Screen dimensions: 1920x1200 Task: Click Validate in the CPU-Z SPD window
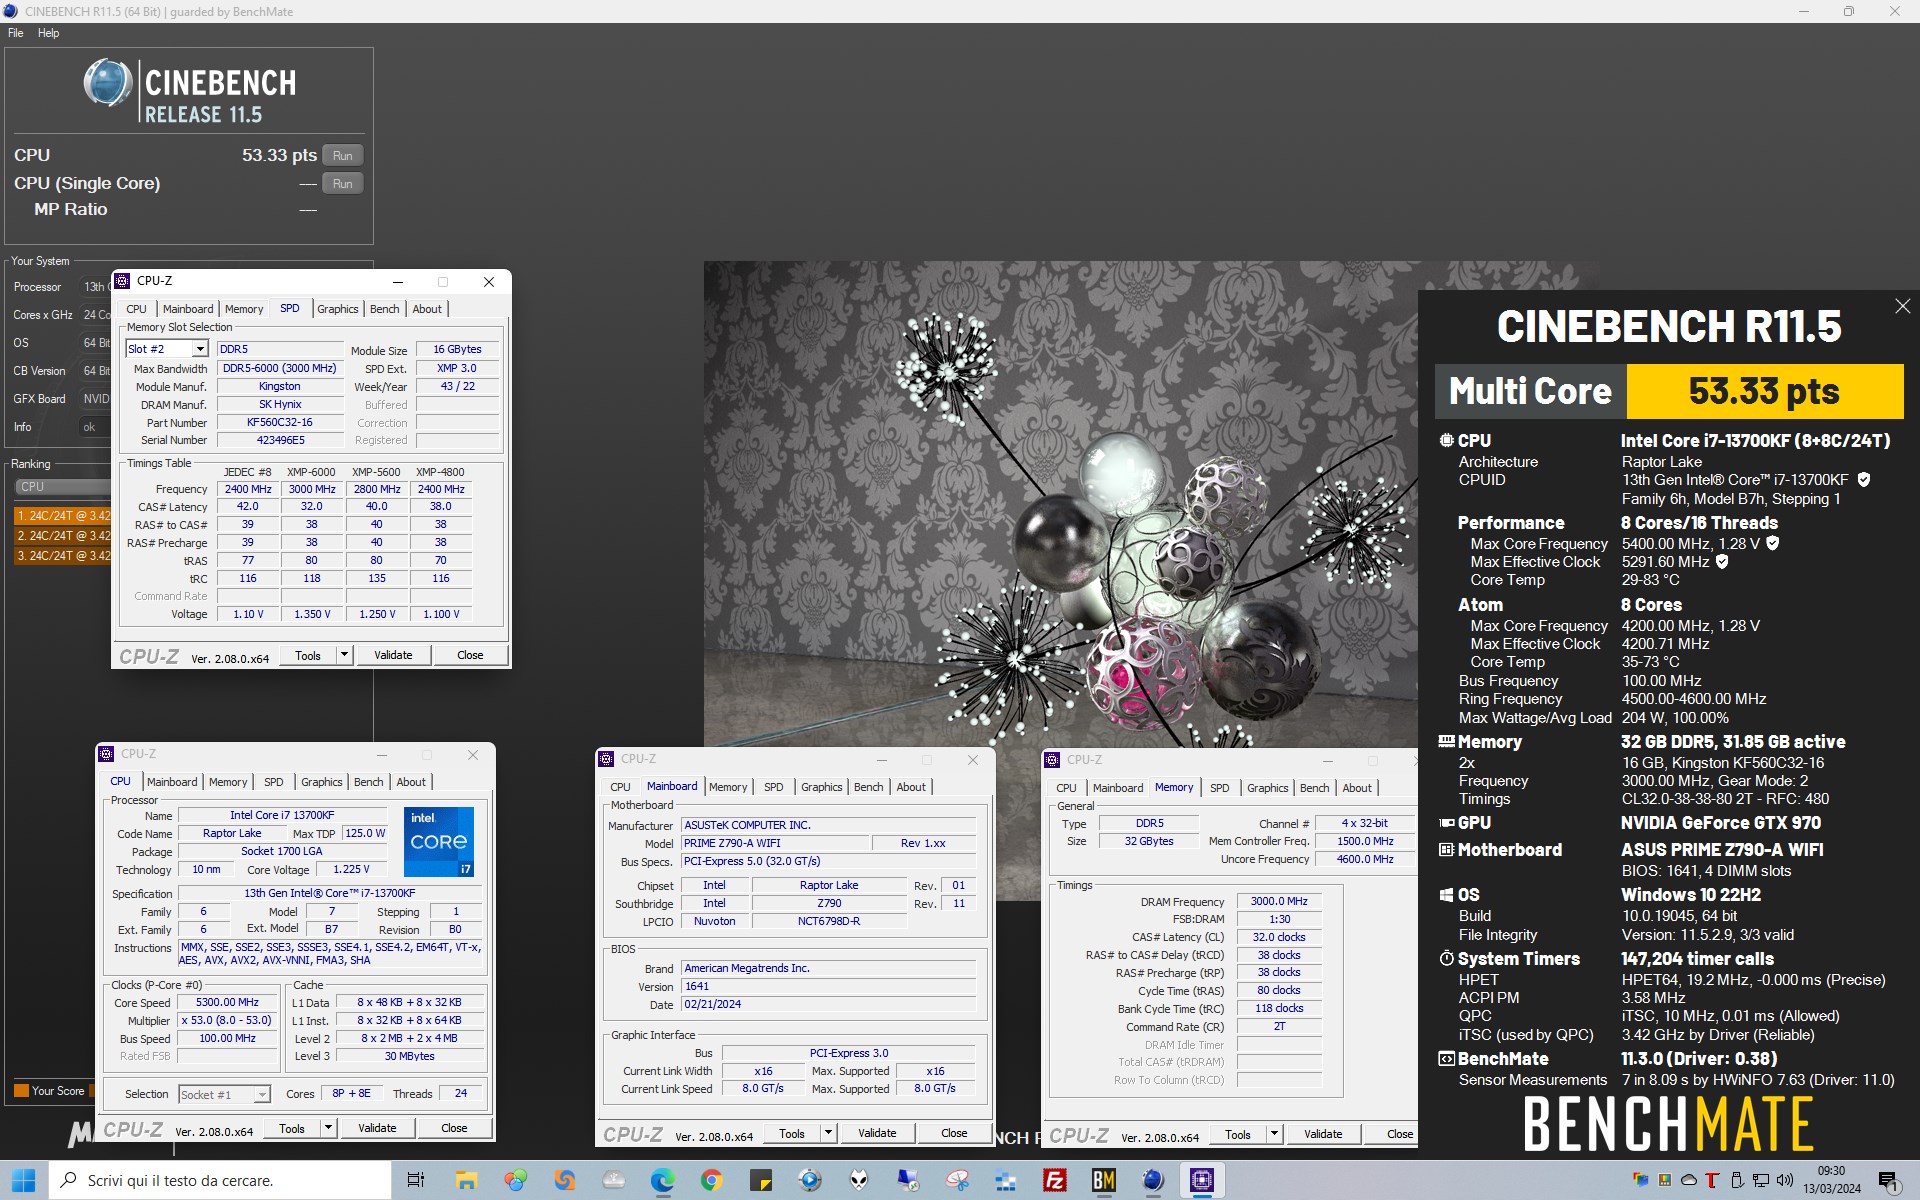coord(393,655)
